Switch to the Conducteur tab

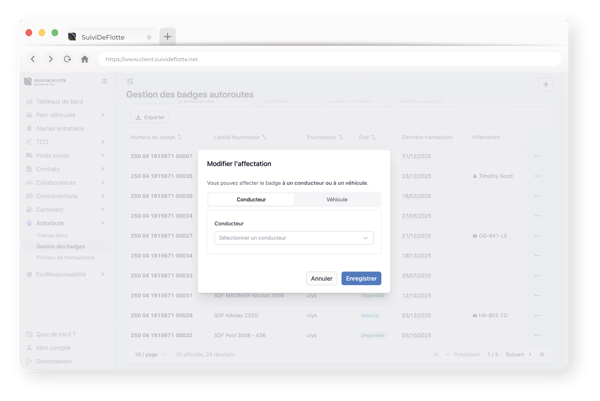251,200
